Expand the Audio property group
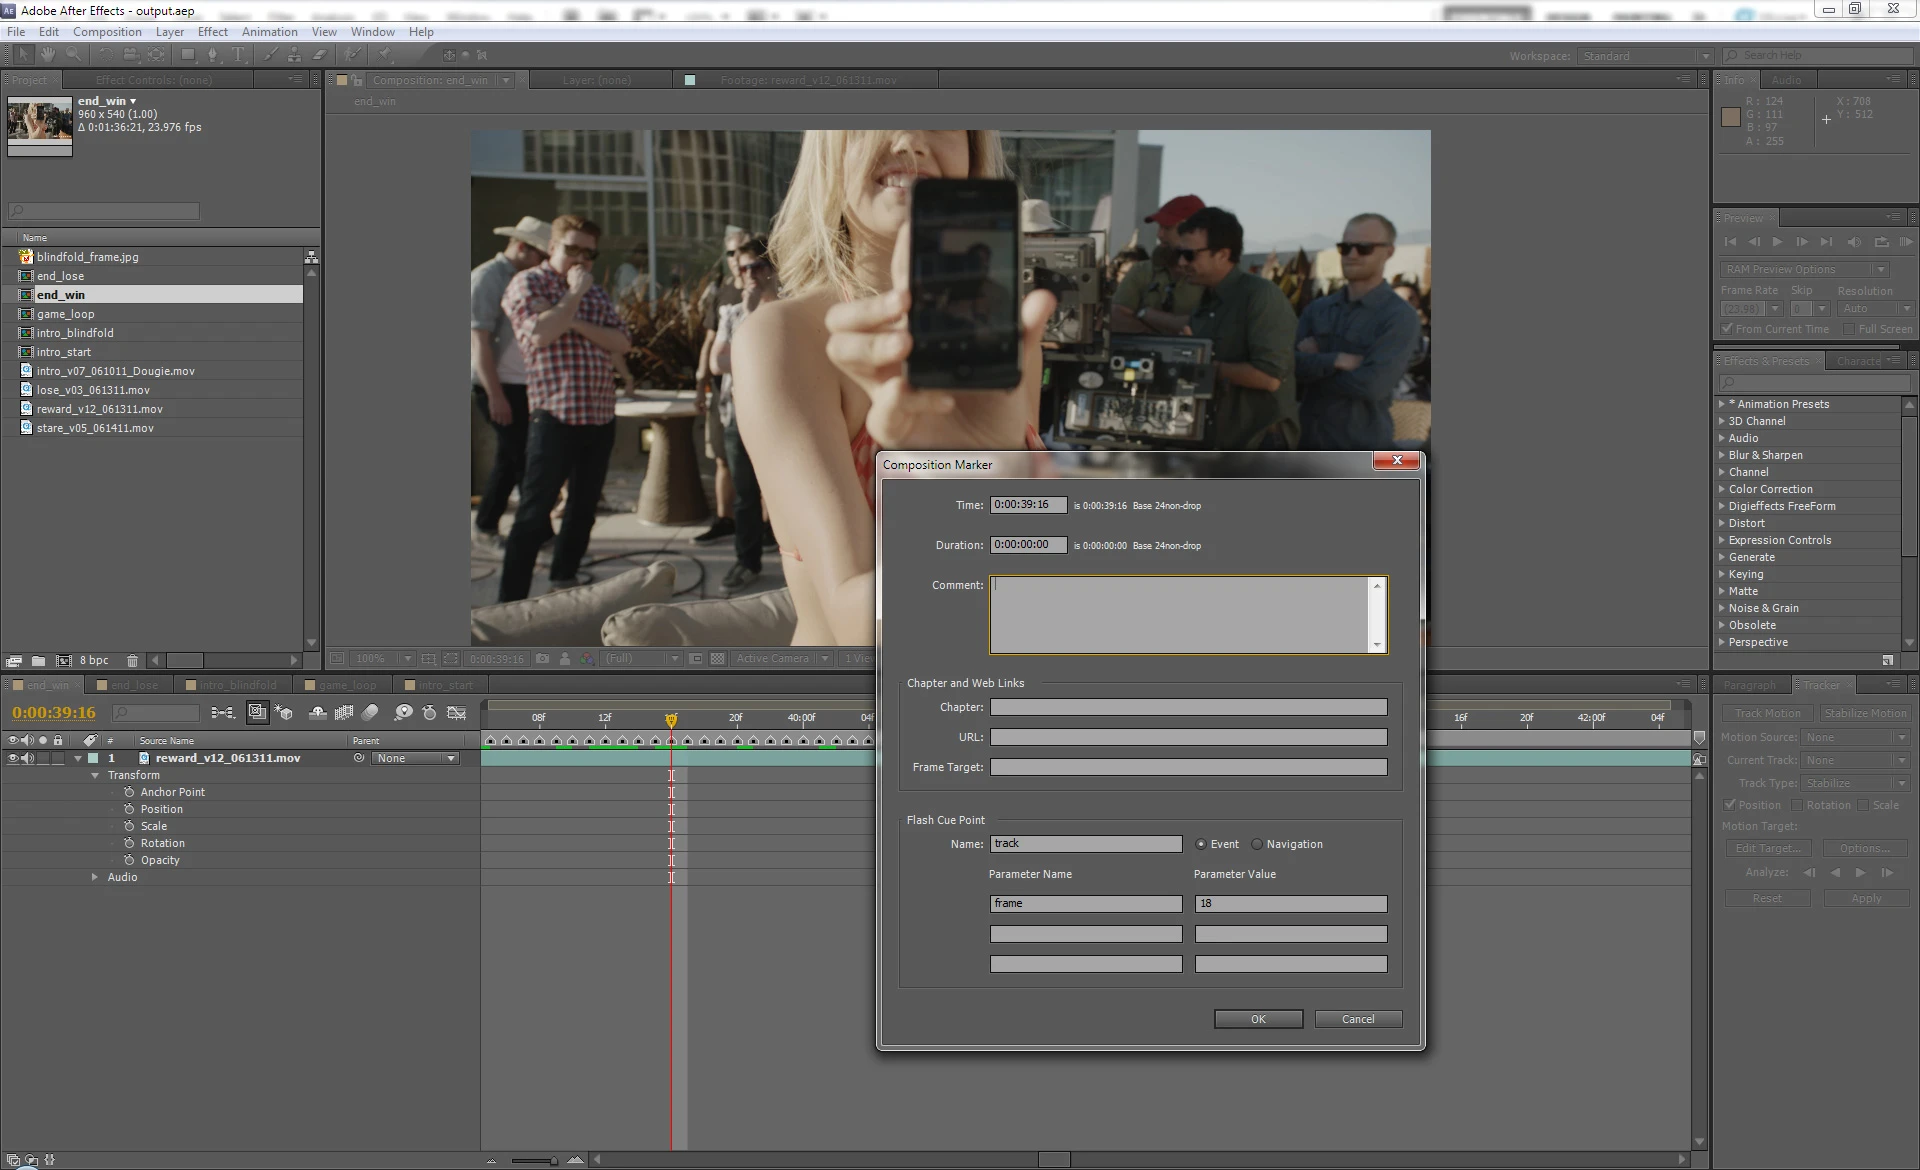This screenshot has width=1920, height=1170. [95, 877]
